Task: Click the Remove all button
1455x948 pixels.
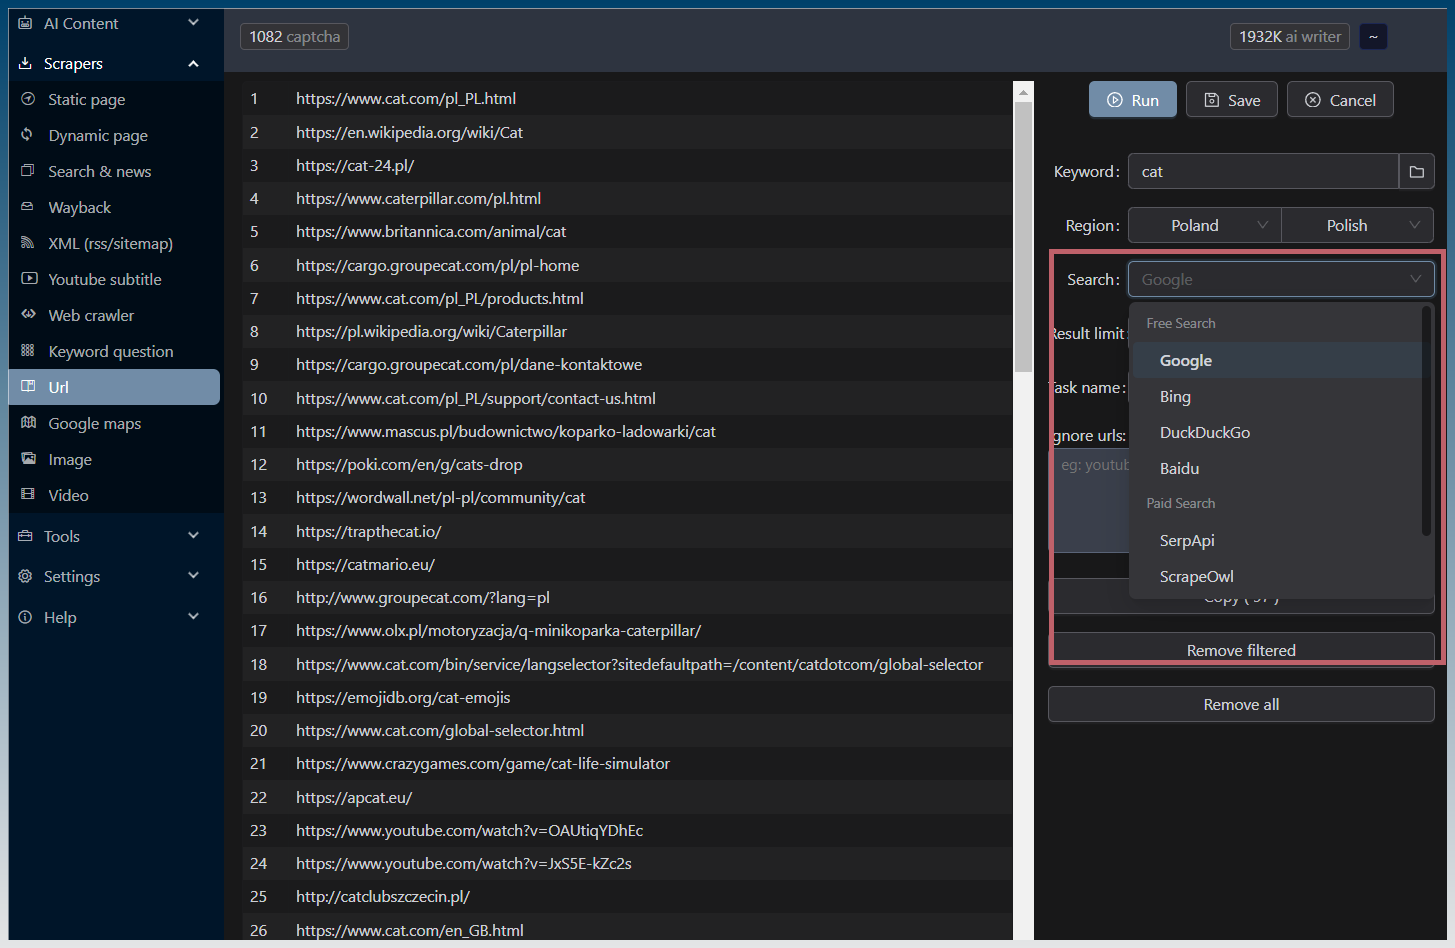Action: (1240, 704)
